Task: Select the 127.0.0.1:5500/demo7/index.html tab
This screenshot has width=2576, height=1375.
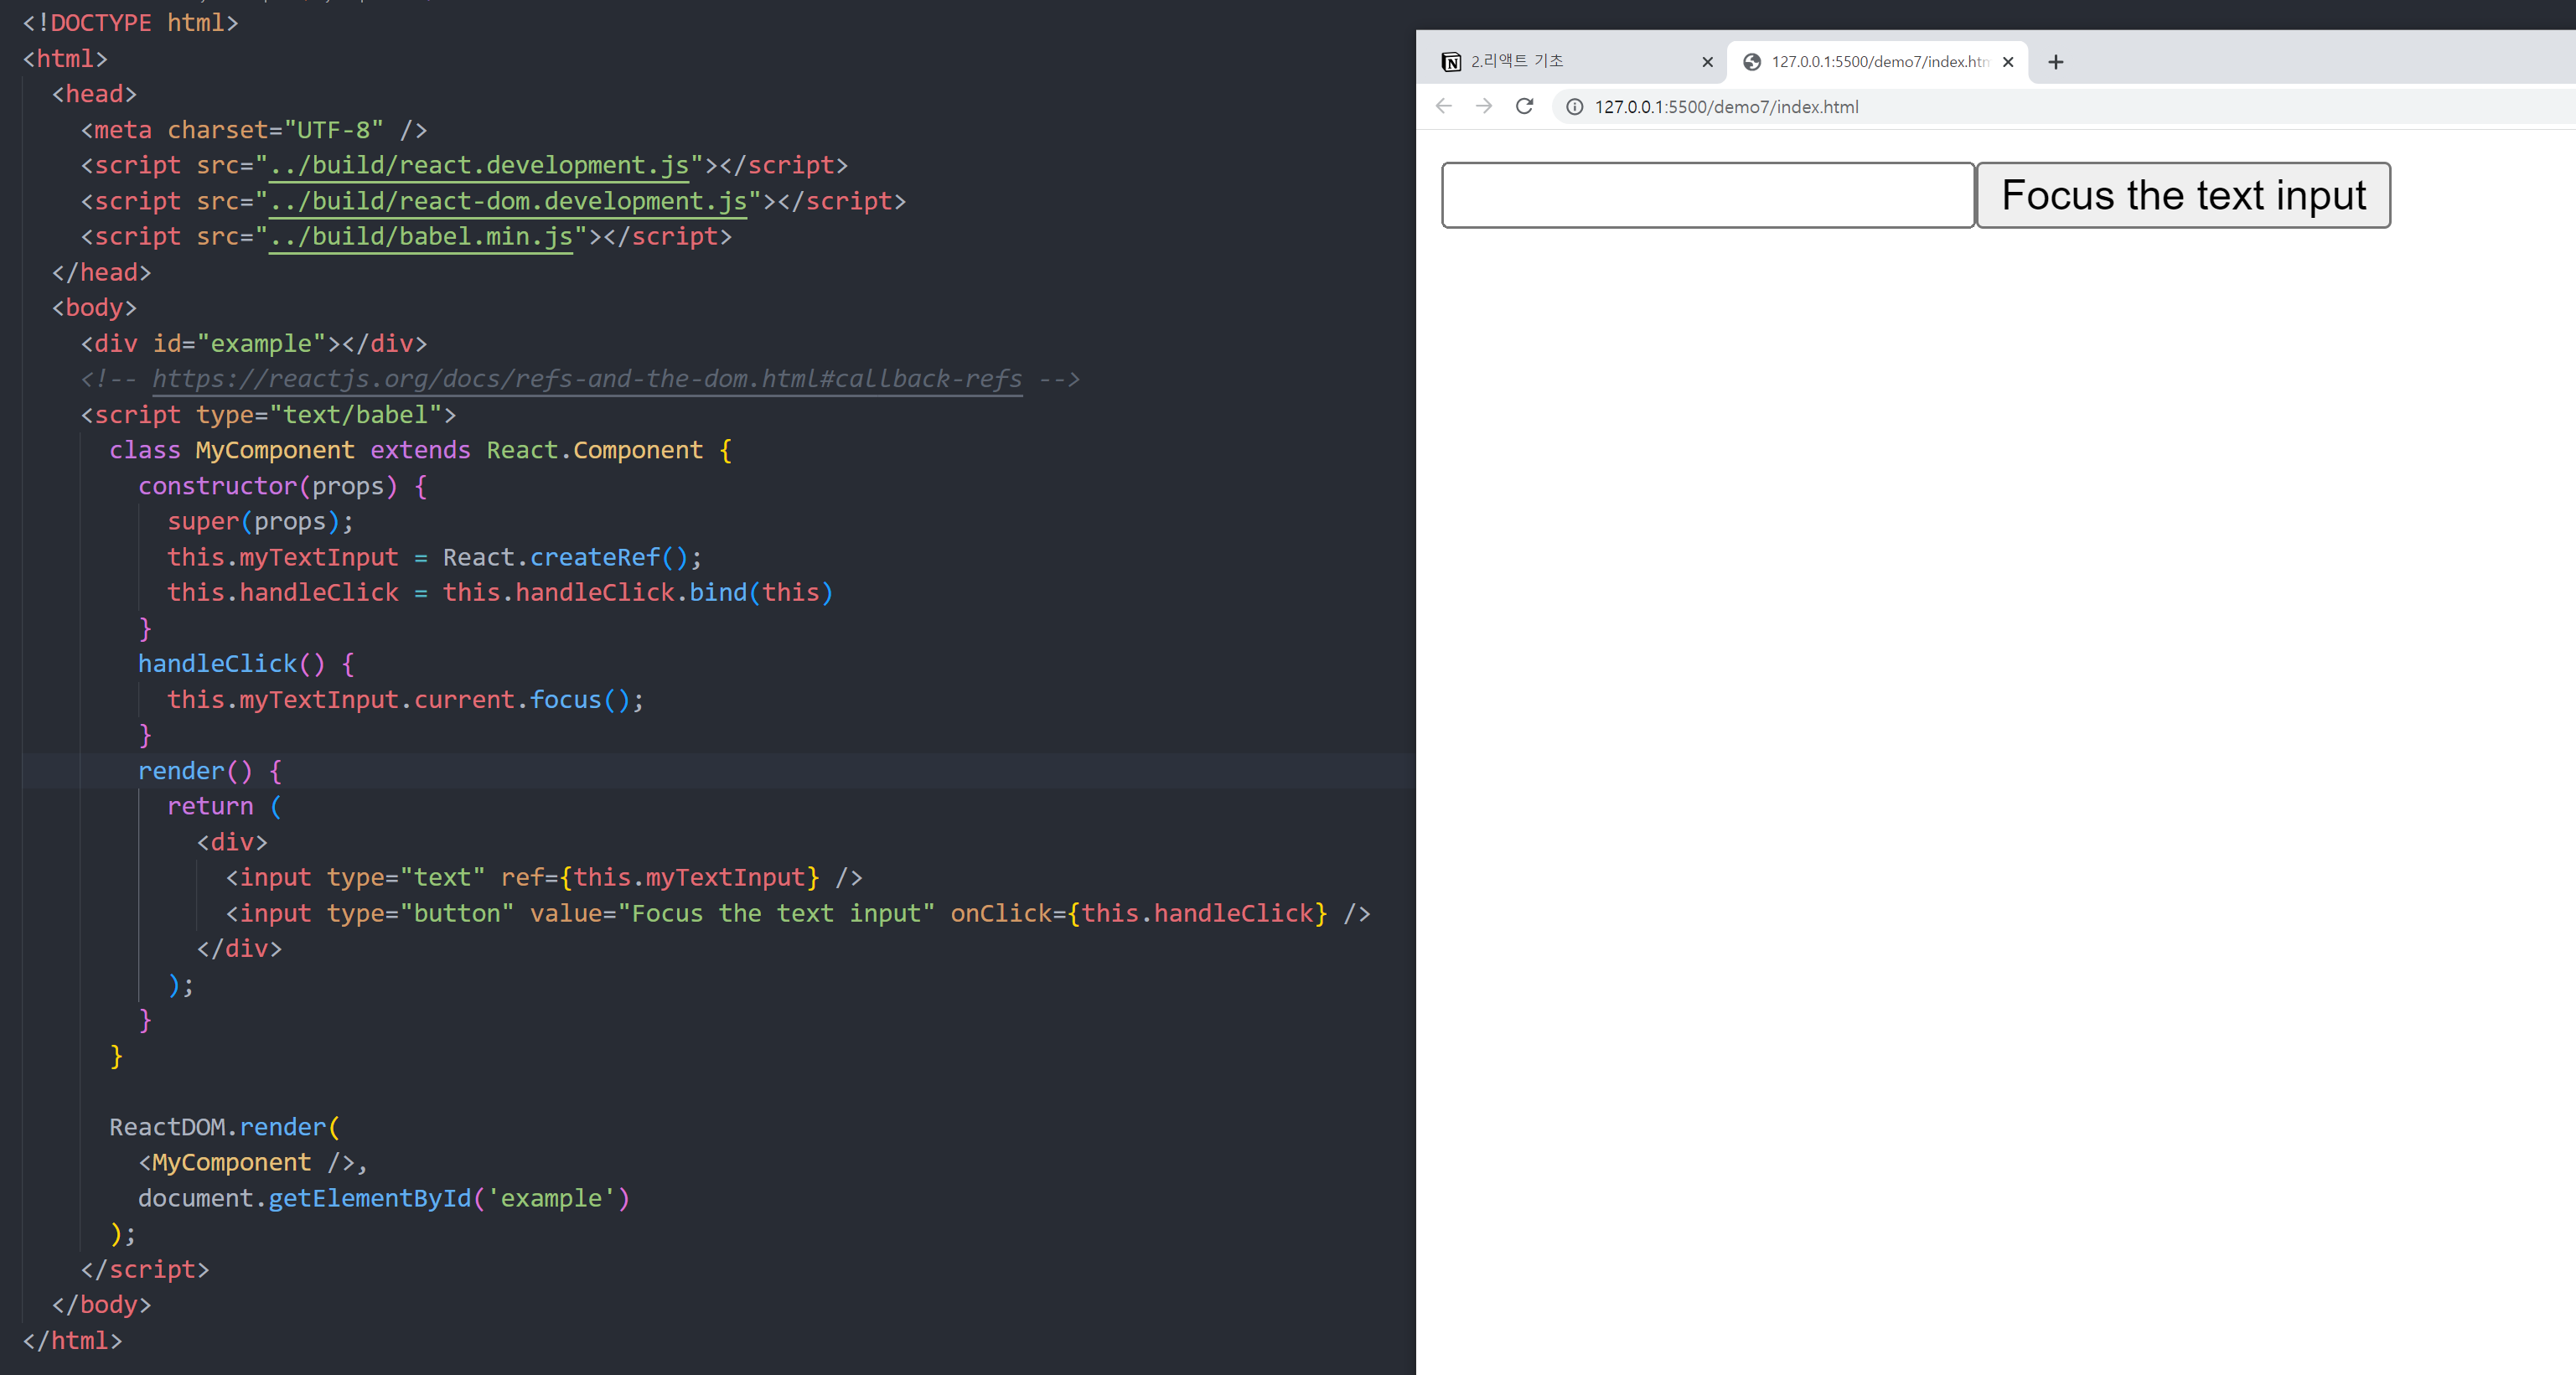Action: (x=1878, y=62)
